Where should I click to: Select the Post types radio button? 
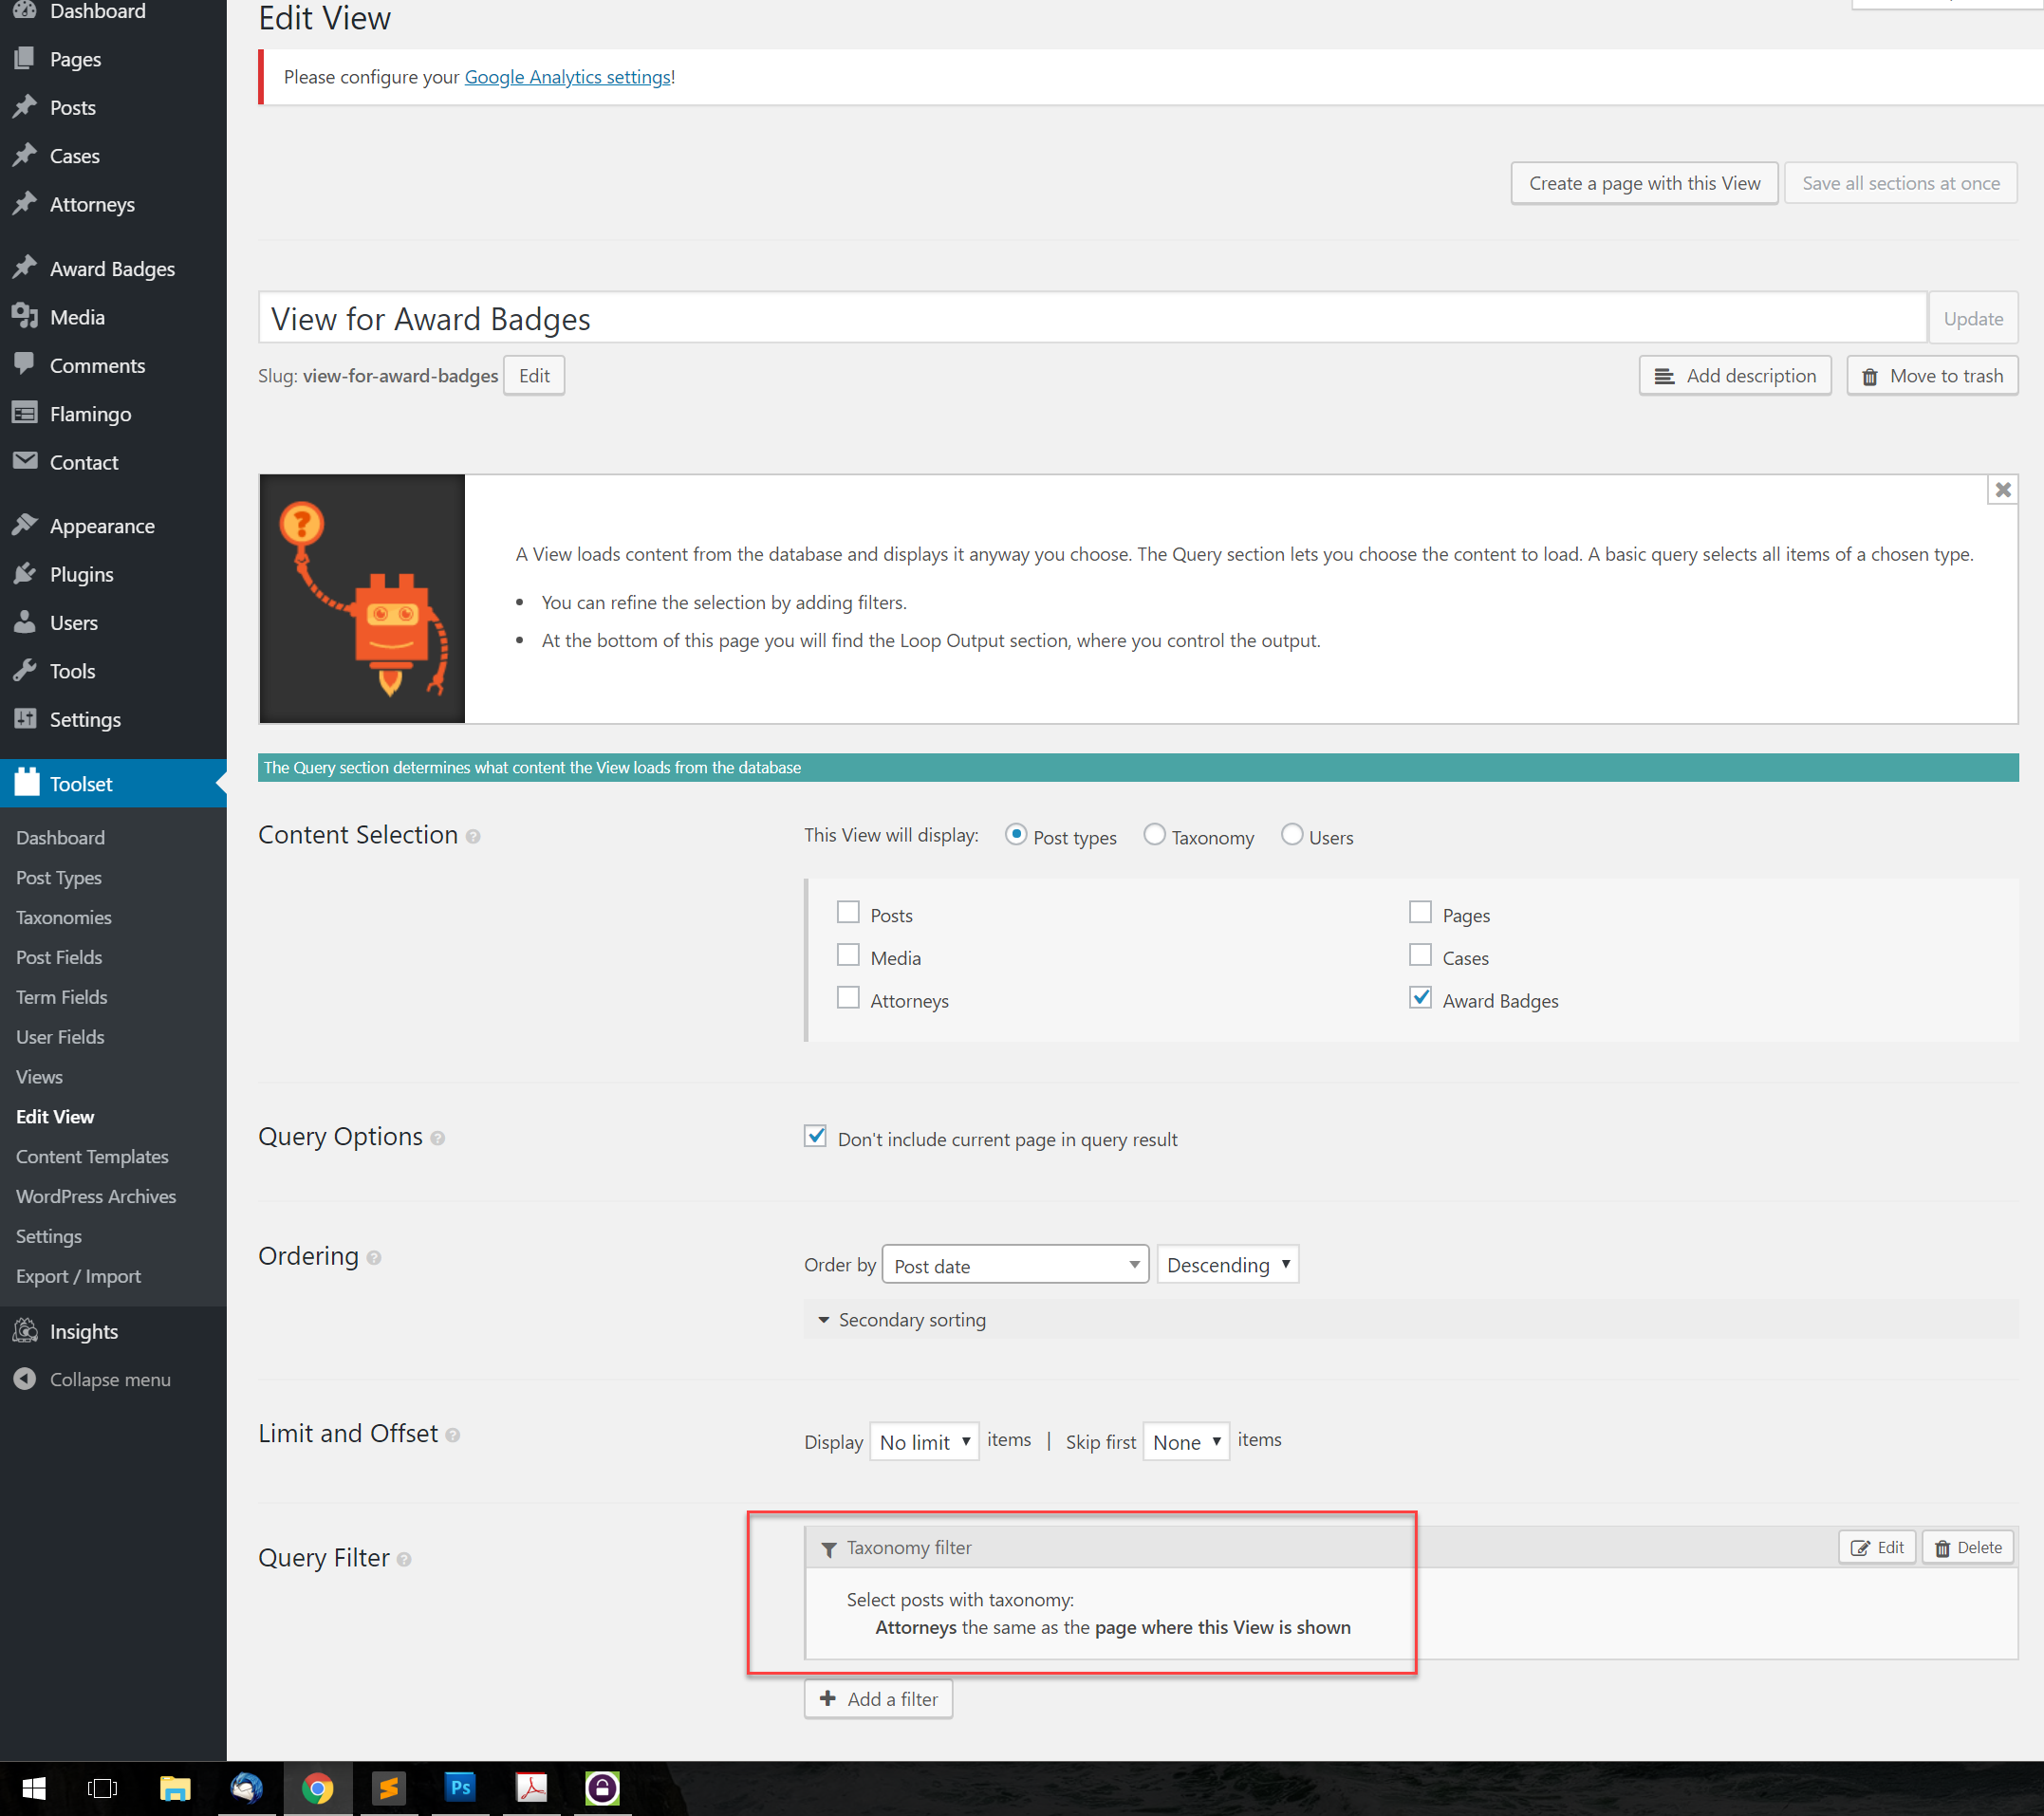(1016, 834)
